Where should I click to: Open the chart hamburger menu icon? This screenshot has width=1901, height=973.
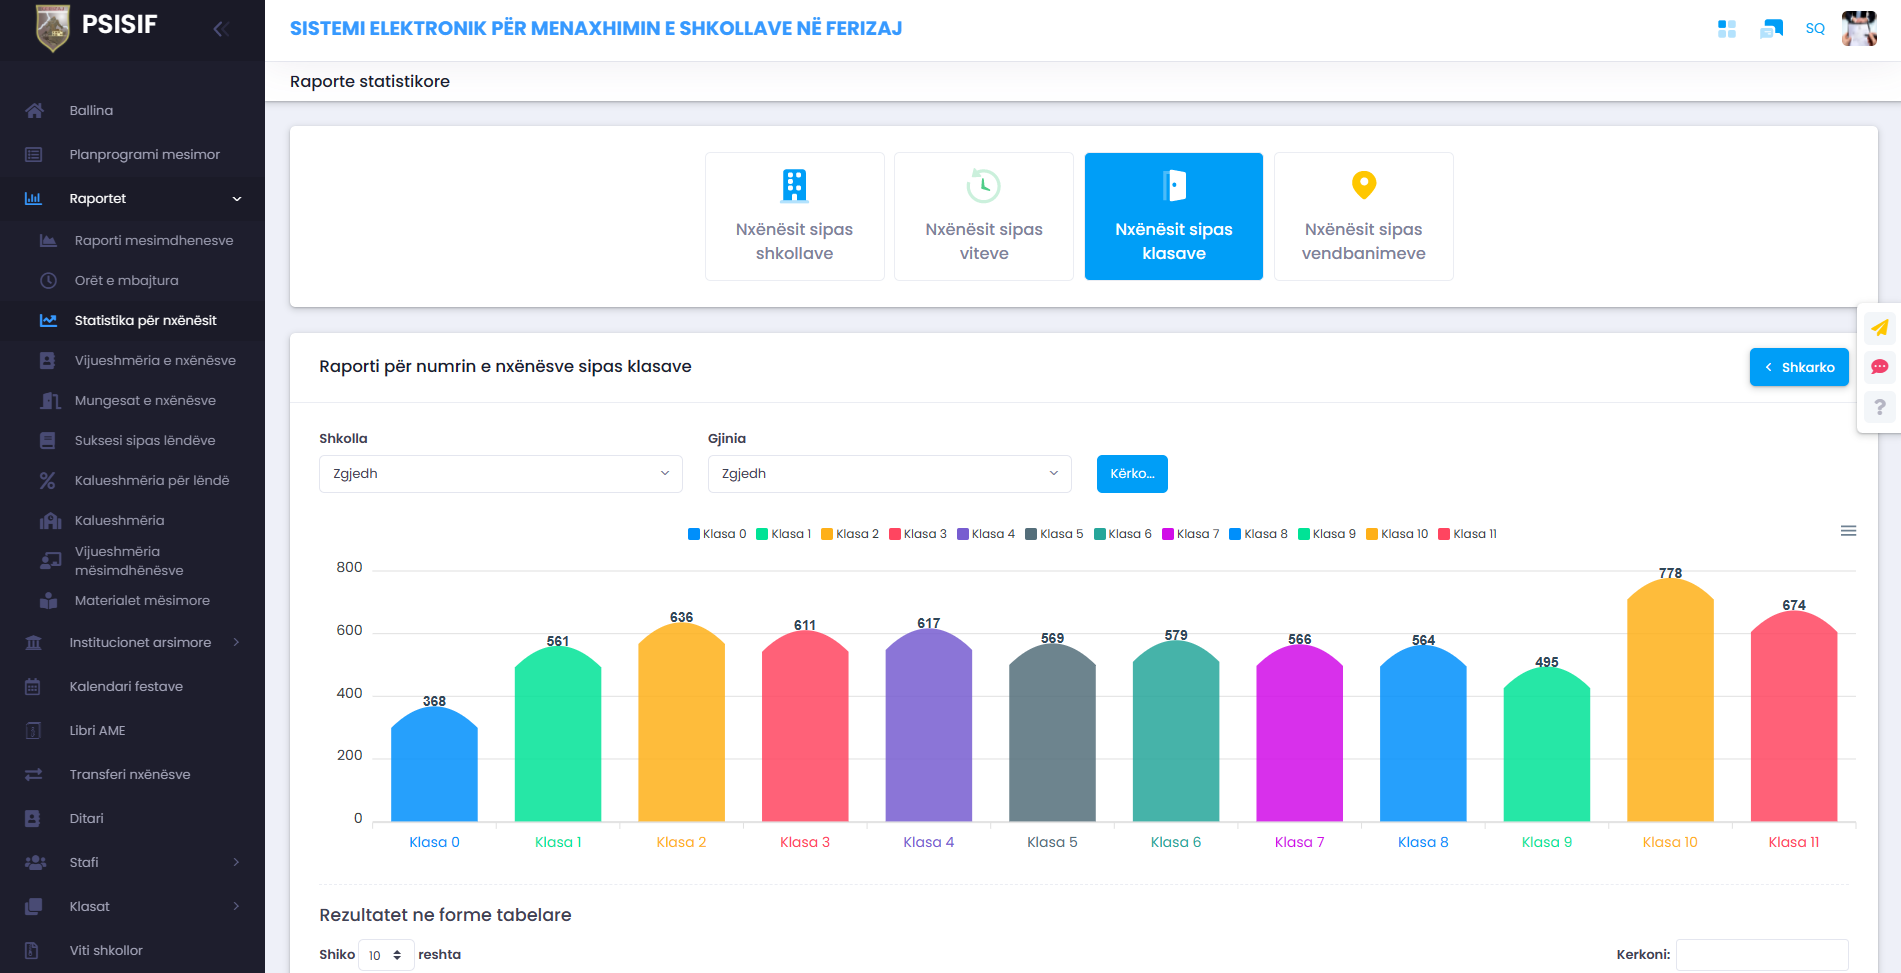(1848, 531)
